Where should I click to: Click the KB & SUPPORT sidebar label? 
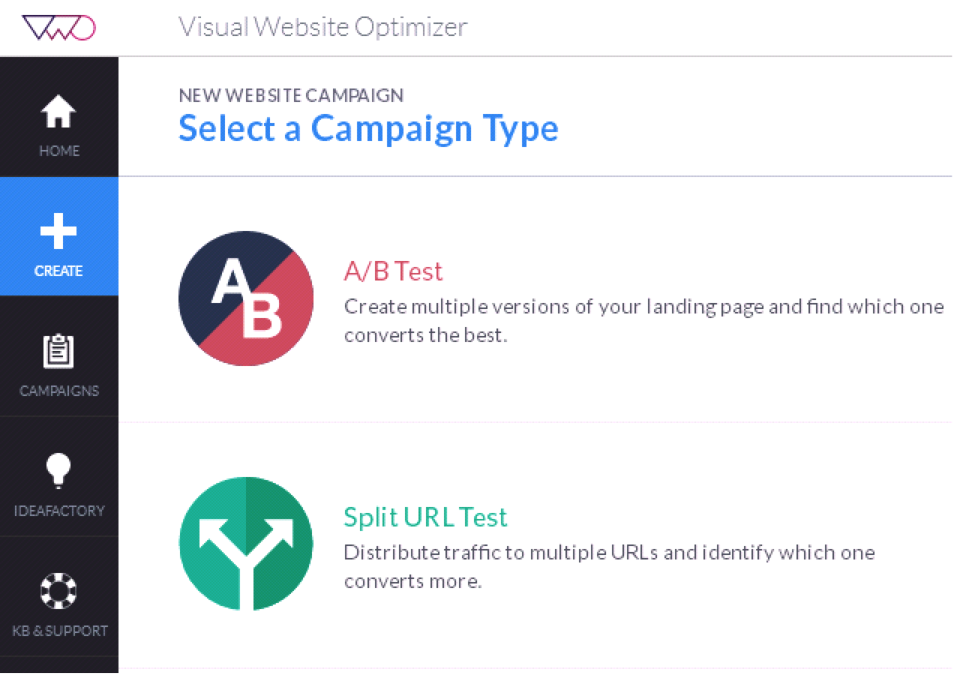click(60, 631)
